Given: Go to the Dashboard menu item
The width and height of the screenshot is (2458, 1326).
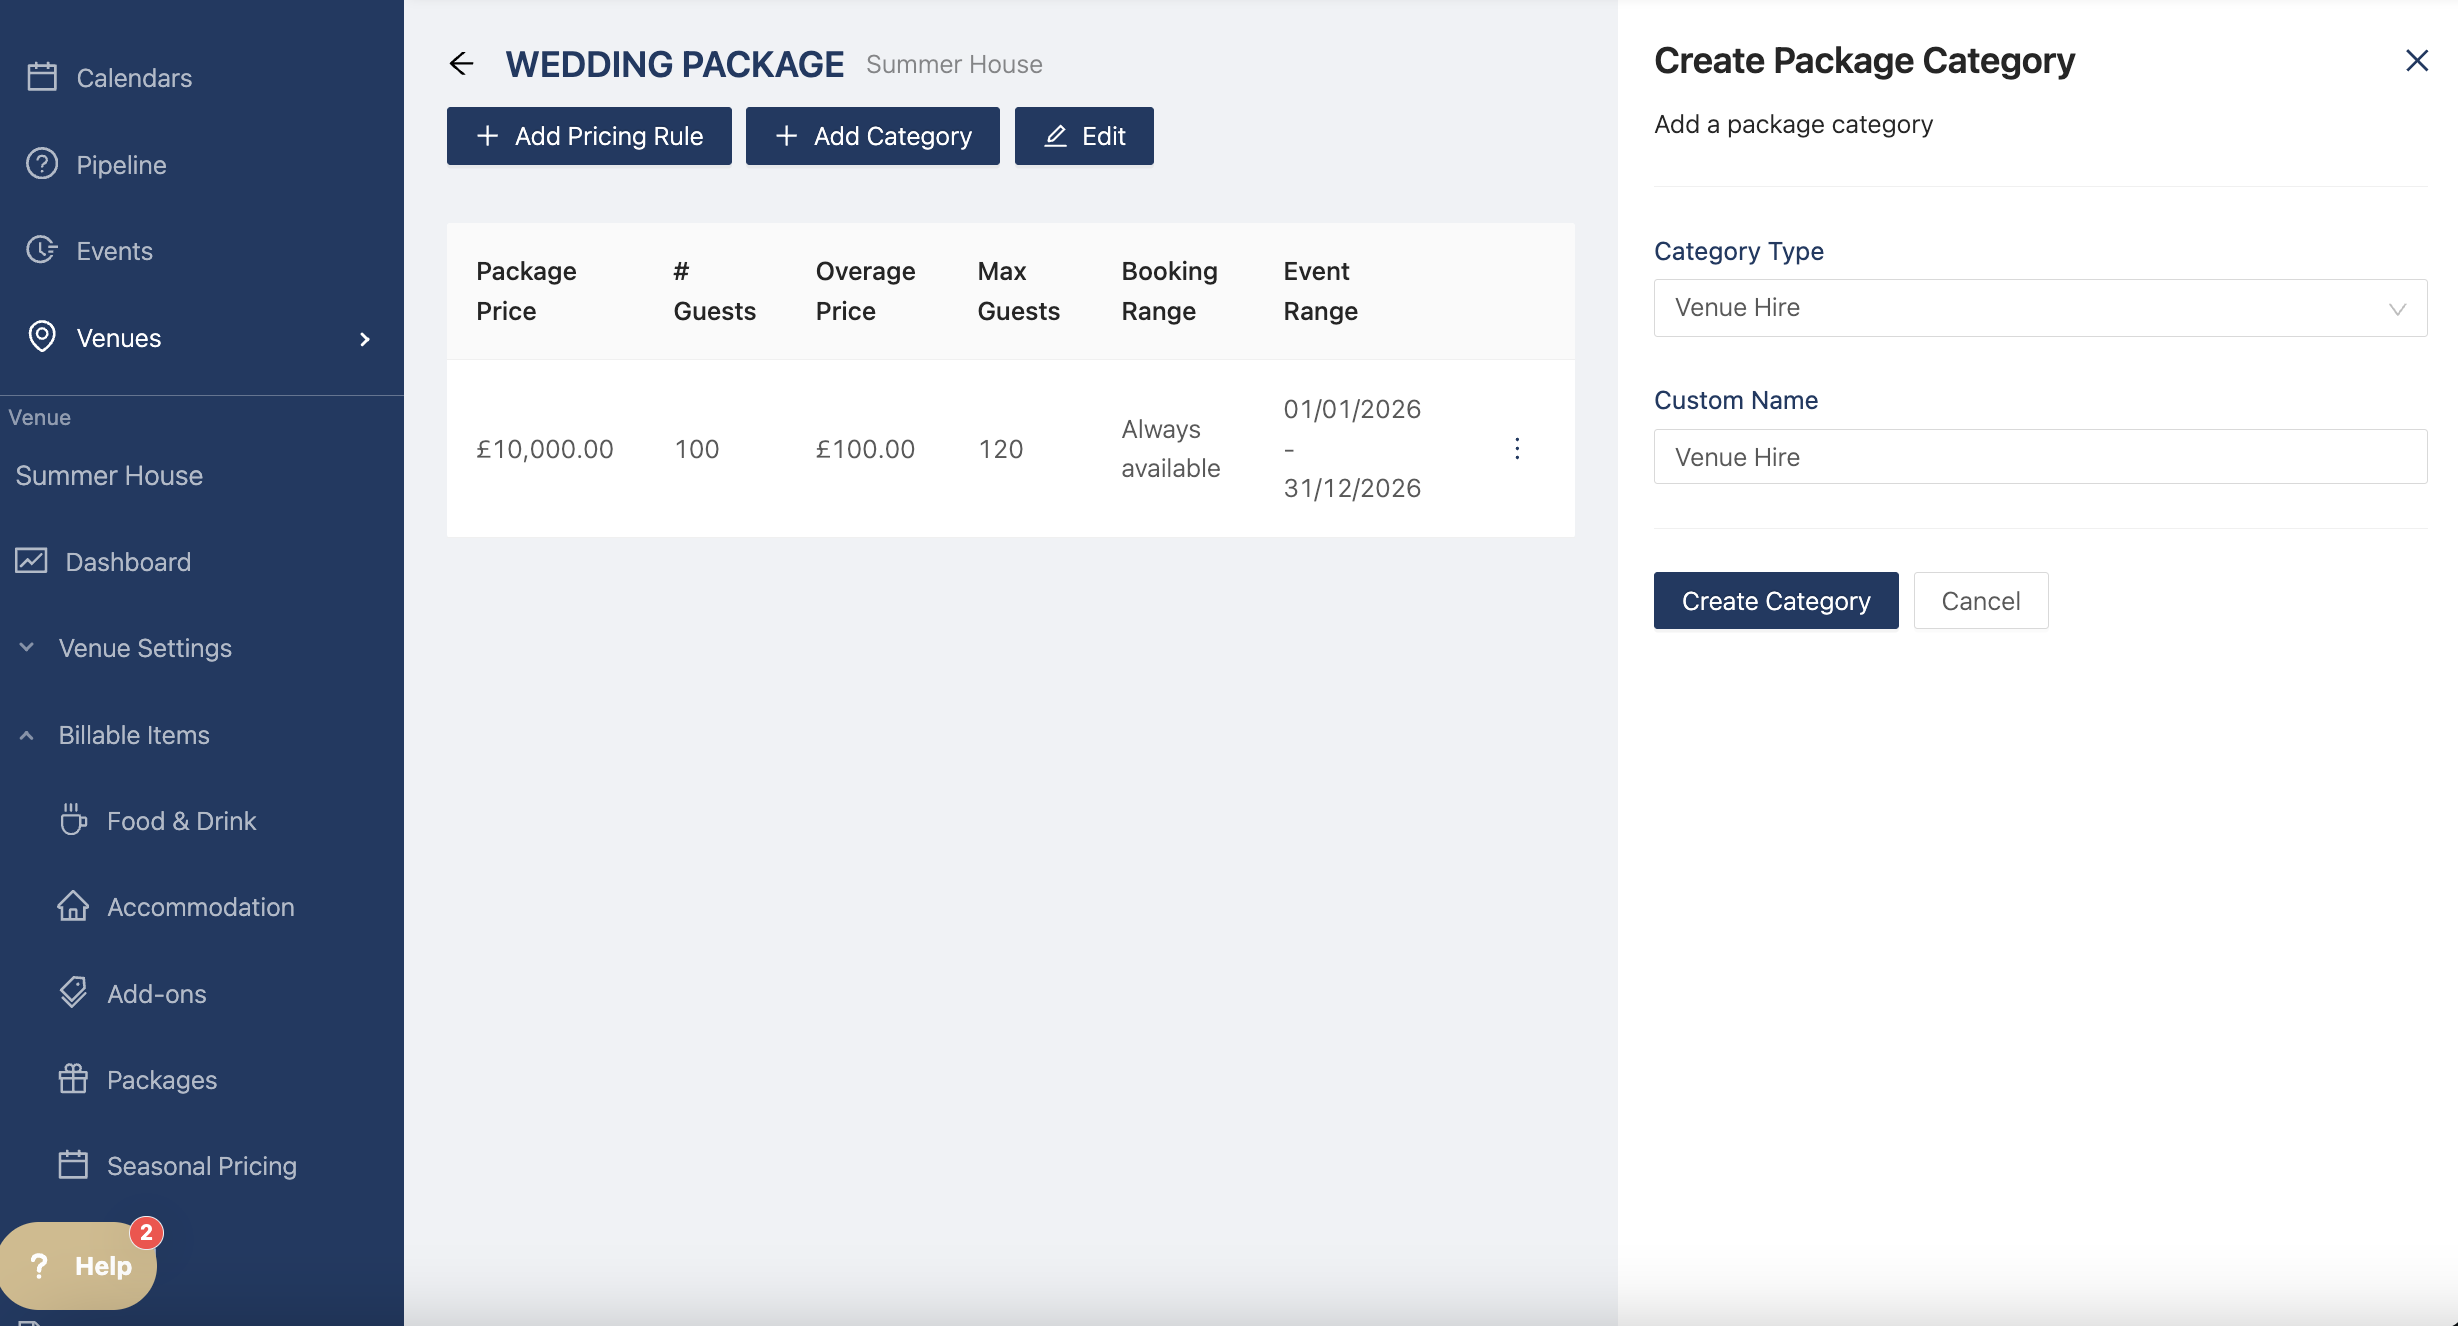Looking at the screenshot, I should coord(128,562).
